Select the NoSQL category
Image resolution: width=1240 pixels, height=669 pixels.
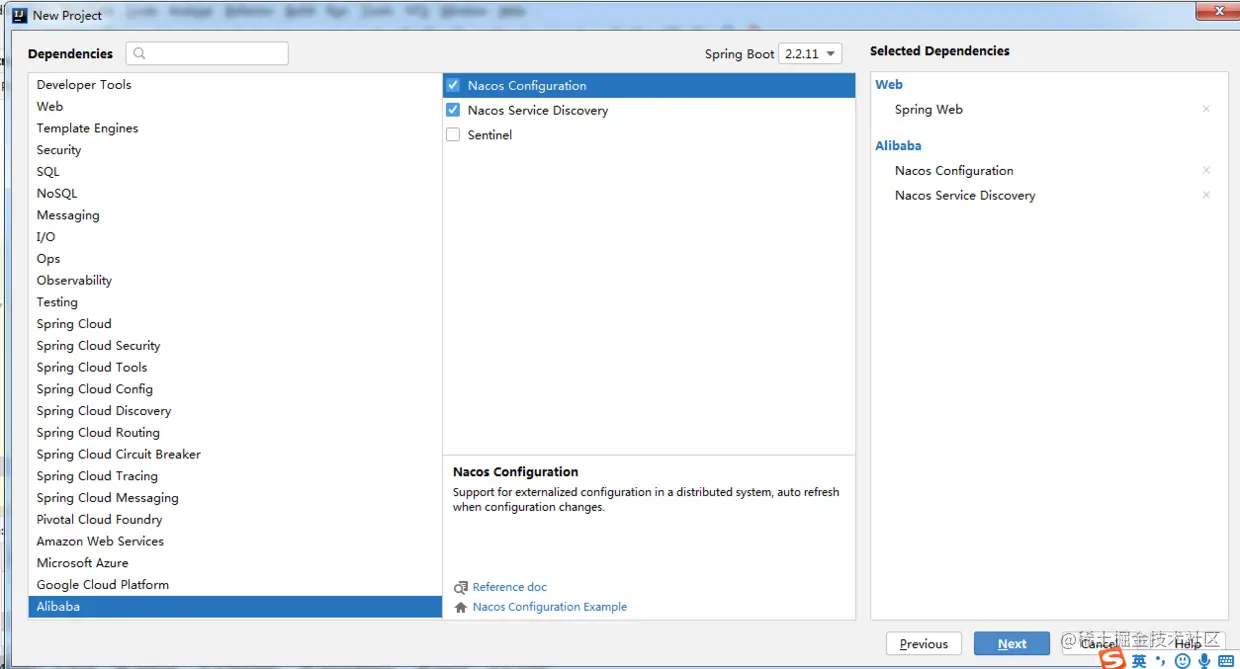tap(235, 193)
